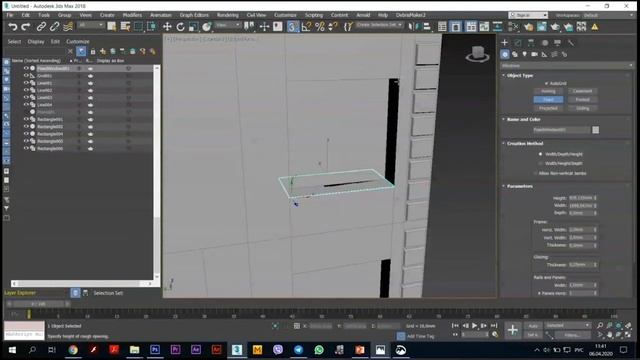Choose the Awning window type button

pos(548,91)
